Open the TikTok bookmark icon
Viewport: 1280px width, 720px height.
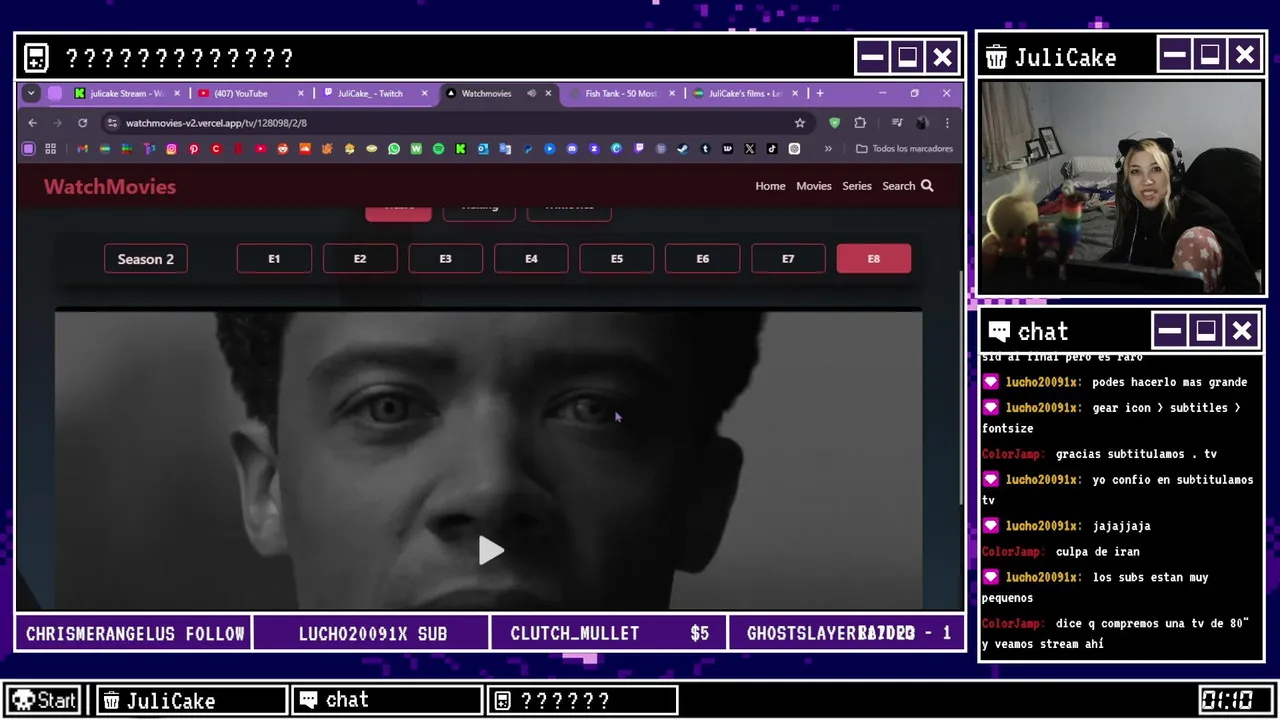(x=772, y=149)
